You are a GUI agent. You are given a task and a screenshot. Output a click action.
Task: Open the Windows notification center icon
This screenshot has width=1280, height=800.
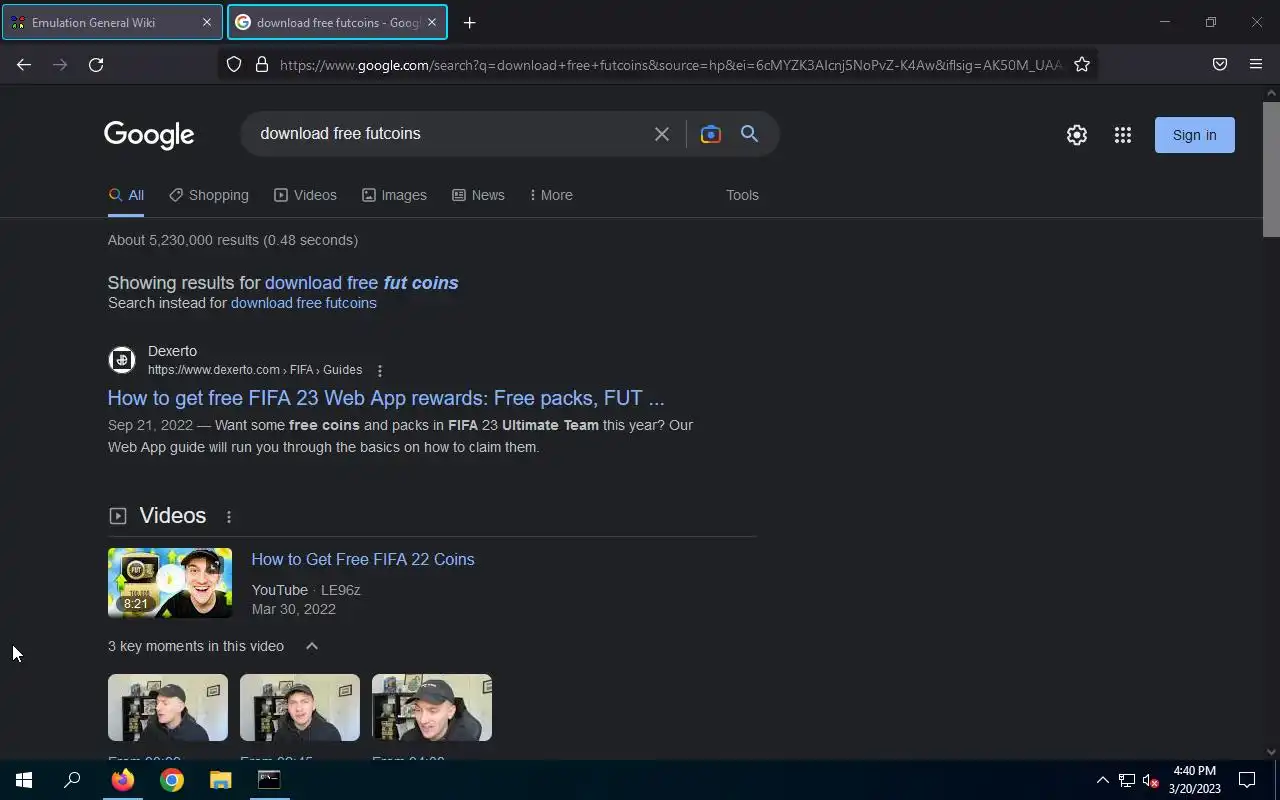coord(1247,780)
